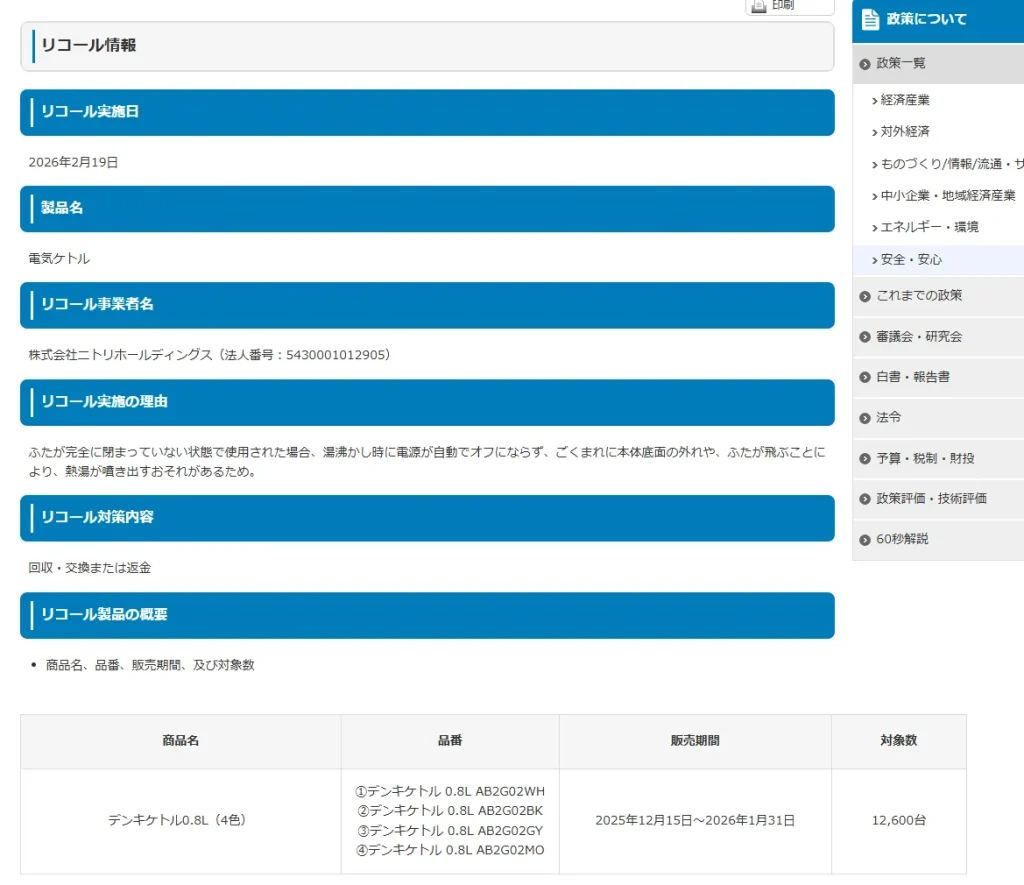The height and width of the screenshot is (885, 1024).
Task: Open the 政策について section header
Action: coord(926,19)
